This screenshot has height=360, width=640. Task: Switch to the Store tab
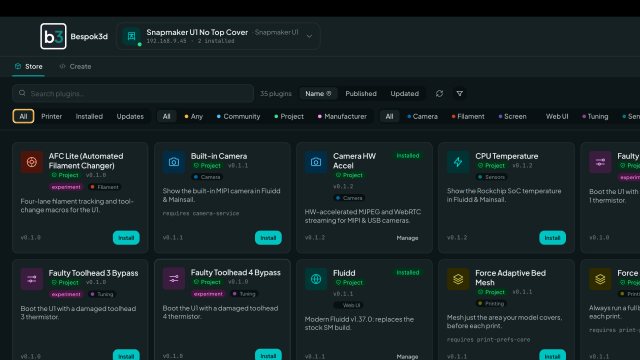(x=29, y=67)
